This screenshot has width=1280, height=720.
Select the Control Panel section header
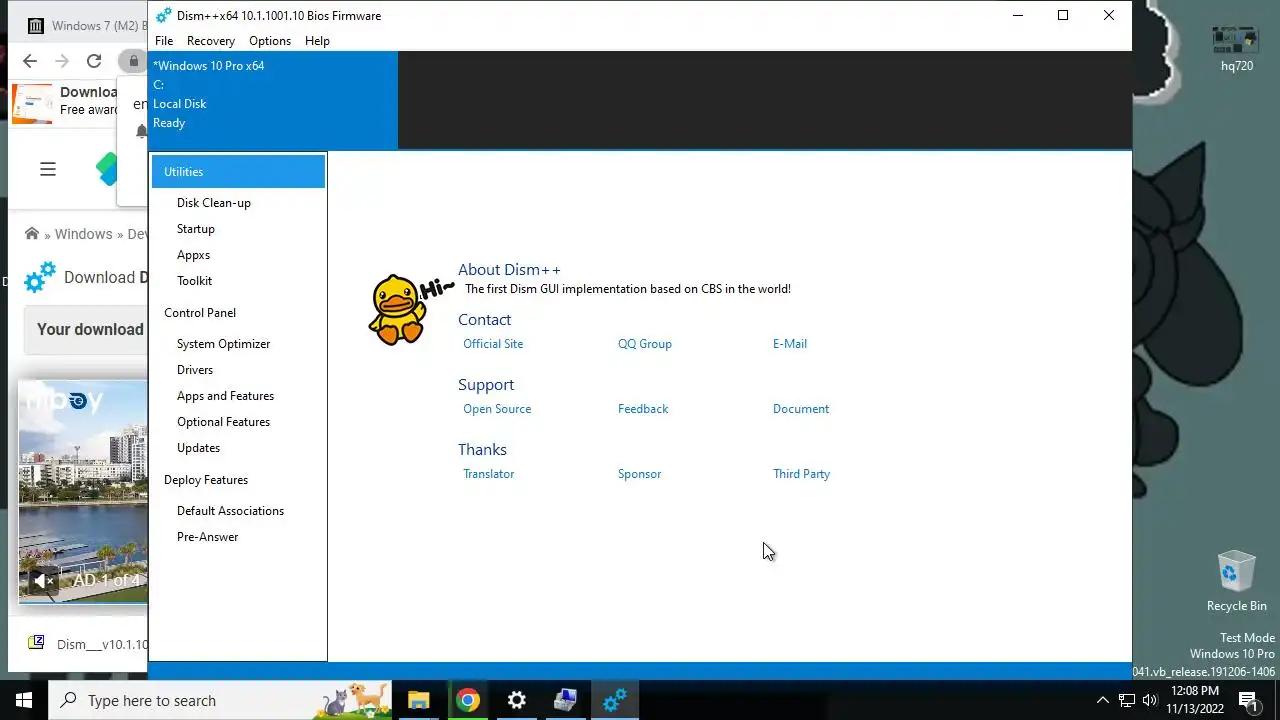200,312
